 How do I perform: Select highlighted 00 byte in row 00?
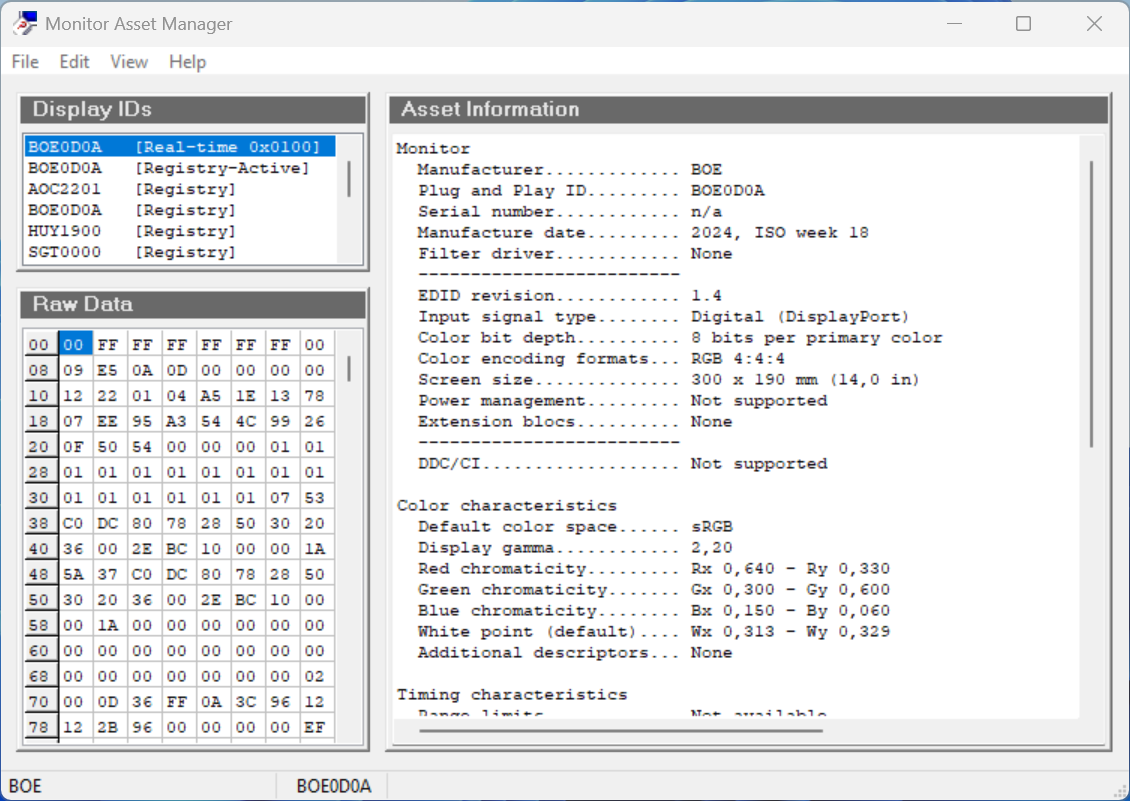pyautogui.click(x=75, y=345)
